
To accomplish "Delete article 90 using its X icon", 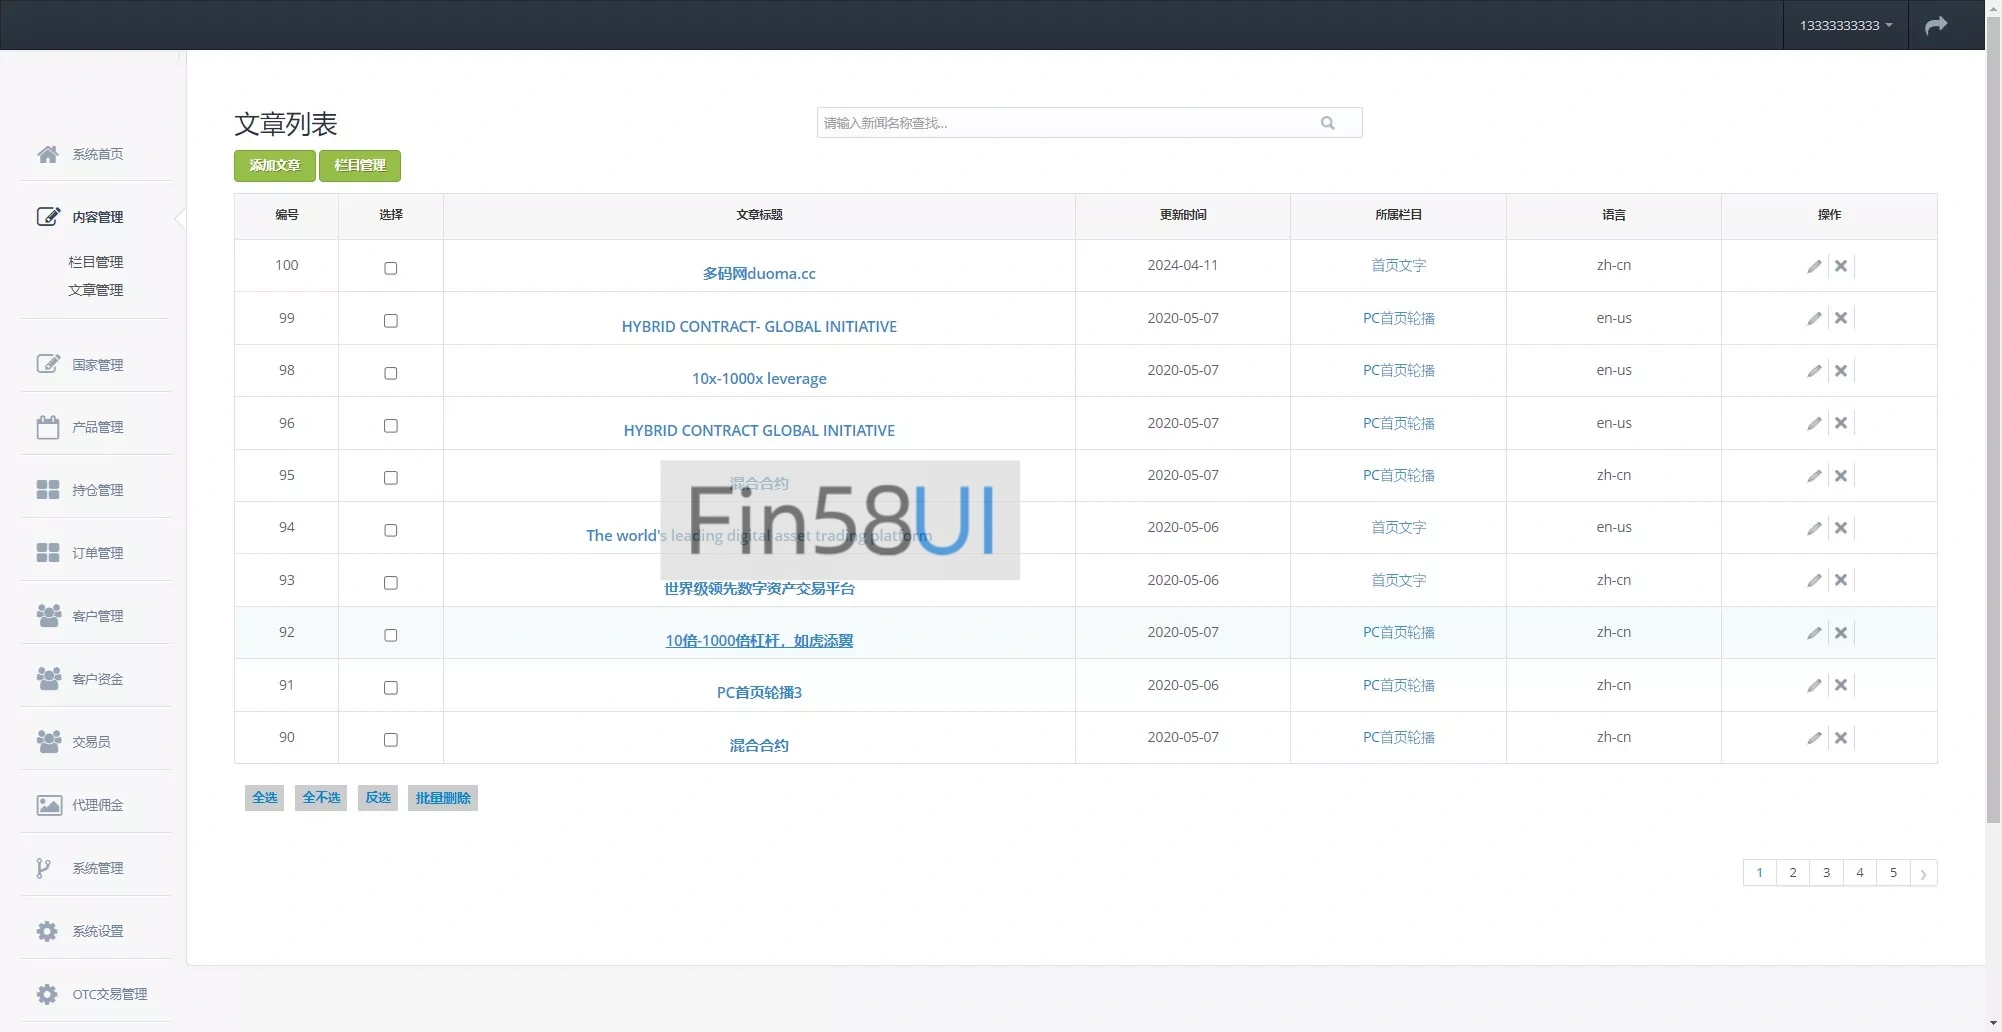I will [x=1840, y=738].
